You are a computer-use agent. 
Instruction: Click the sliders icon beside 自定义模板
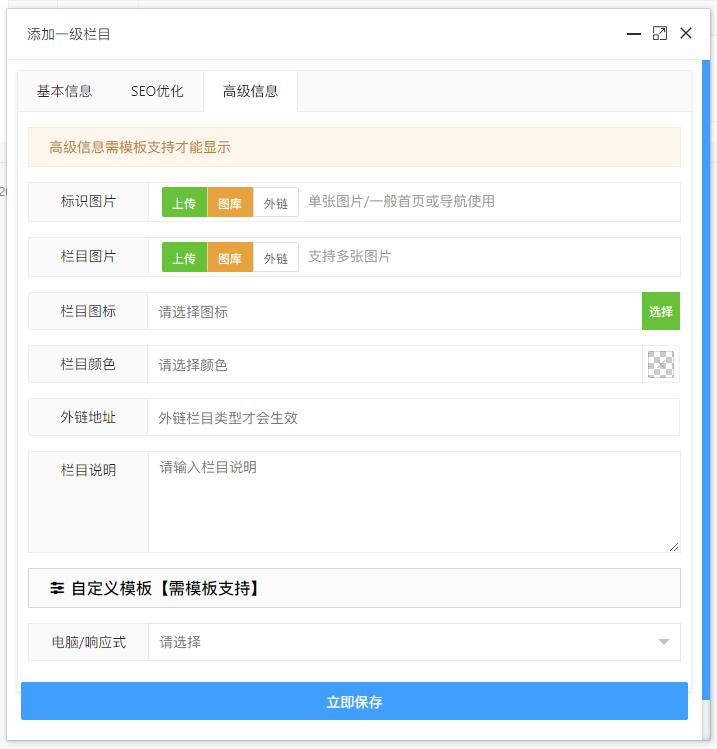coord(57,589)
